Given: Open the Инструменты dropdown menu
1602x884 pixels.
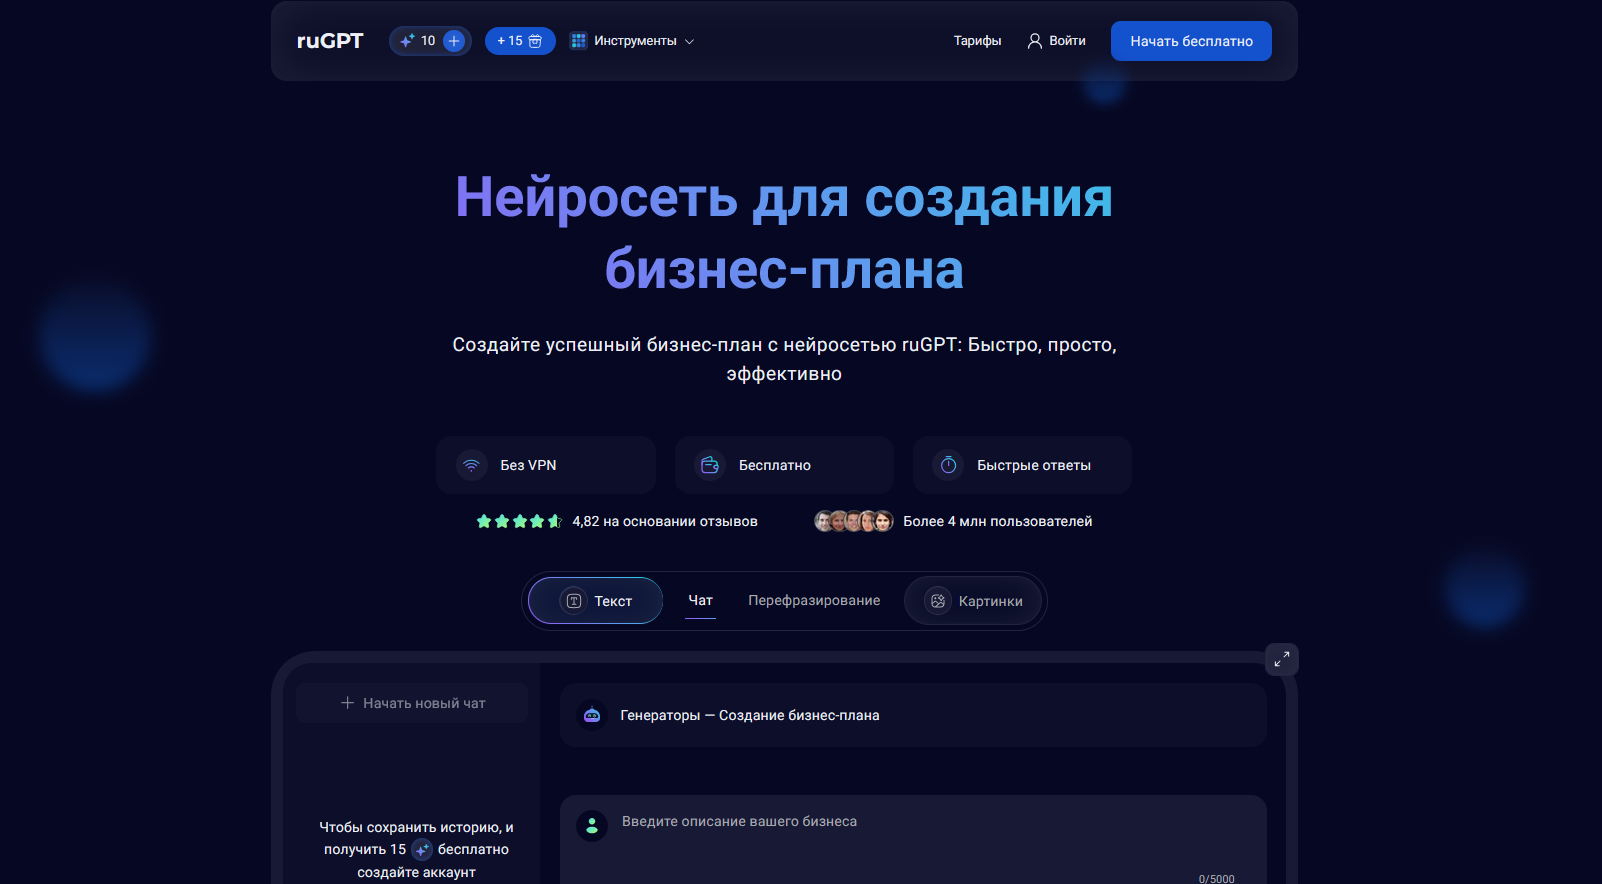Looking at the screenshot, I should click(632, 41).
